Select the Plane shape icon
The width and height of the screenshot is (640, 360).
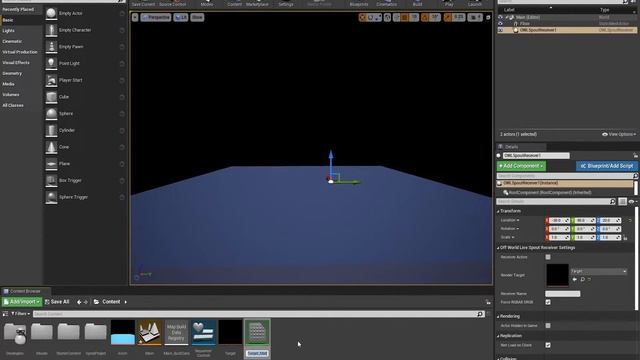pos(51,164)
